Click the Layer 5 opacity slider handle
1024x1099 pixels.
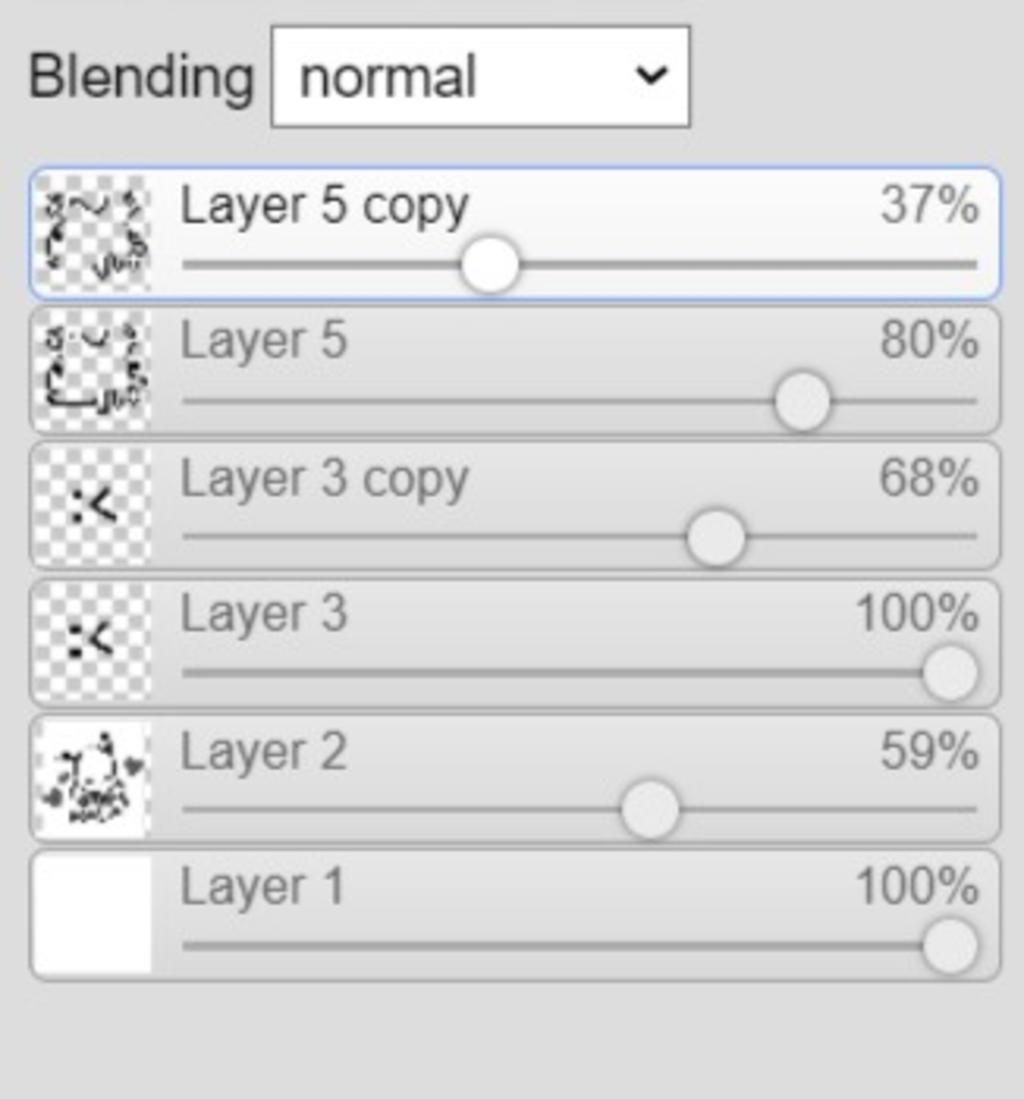click(802, 402)
